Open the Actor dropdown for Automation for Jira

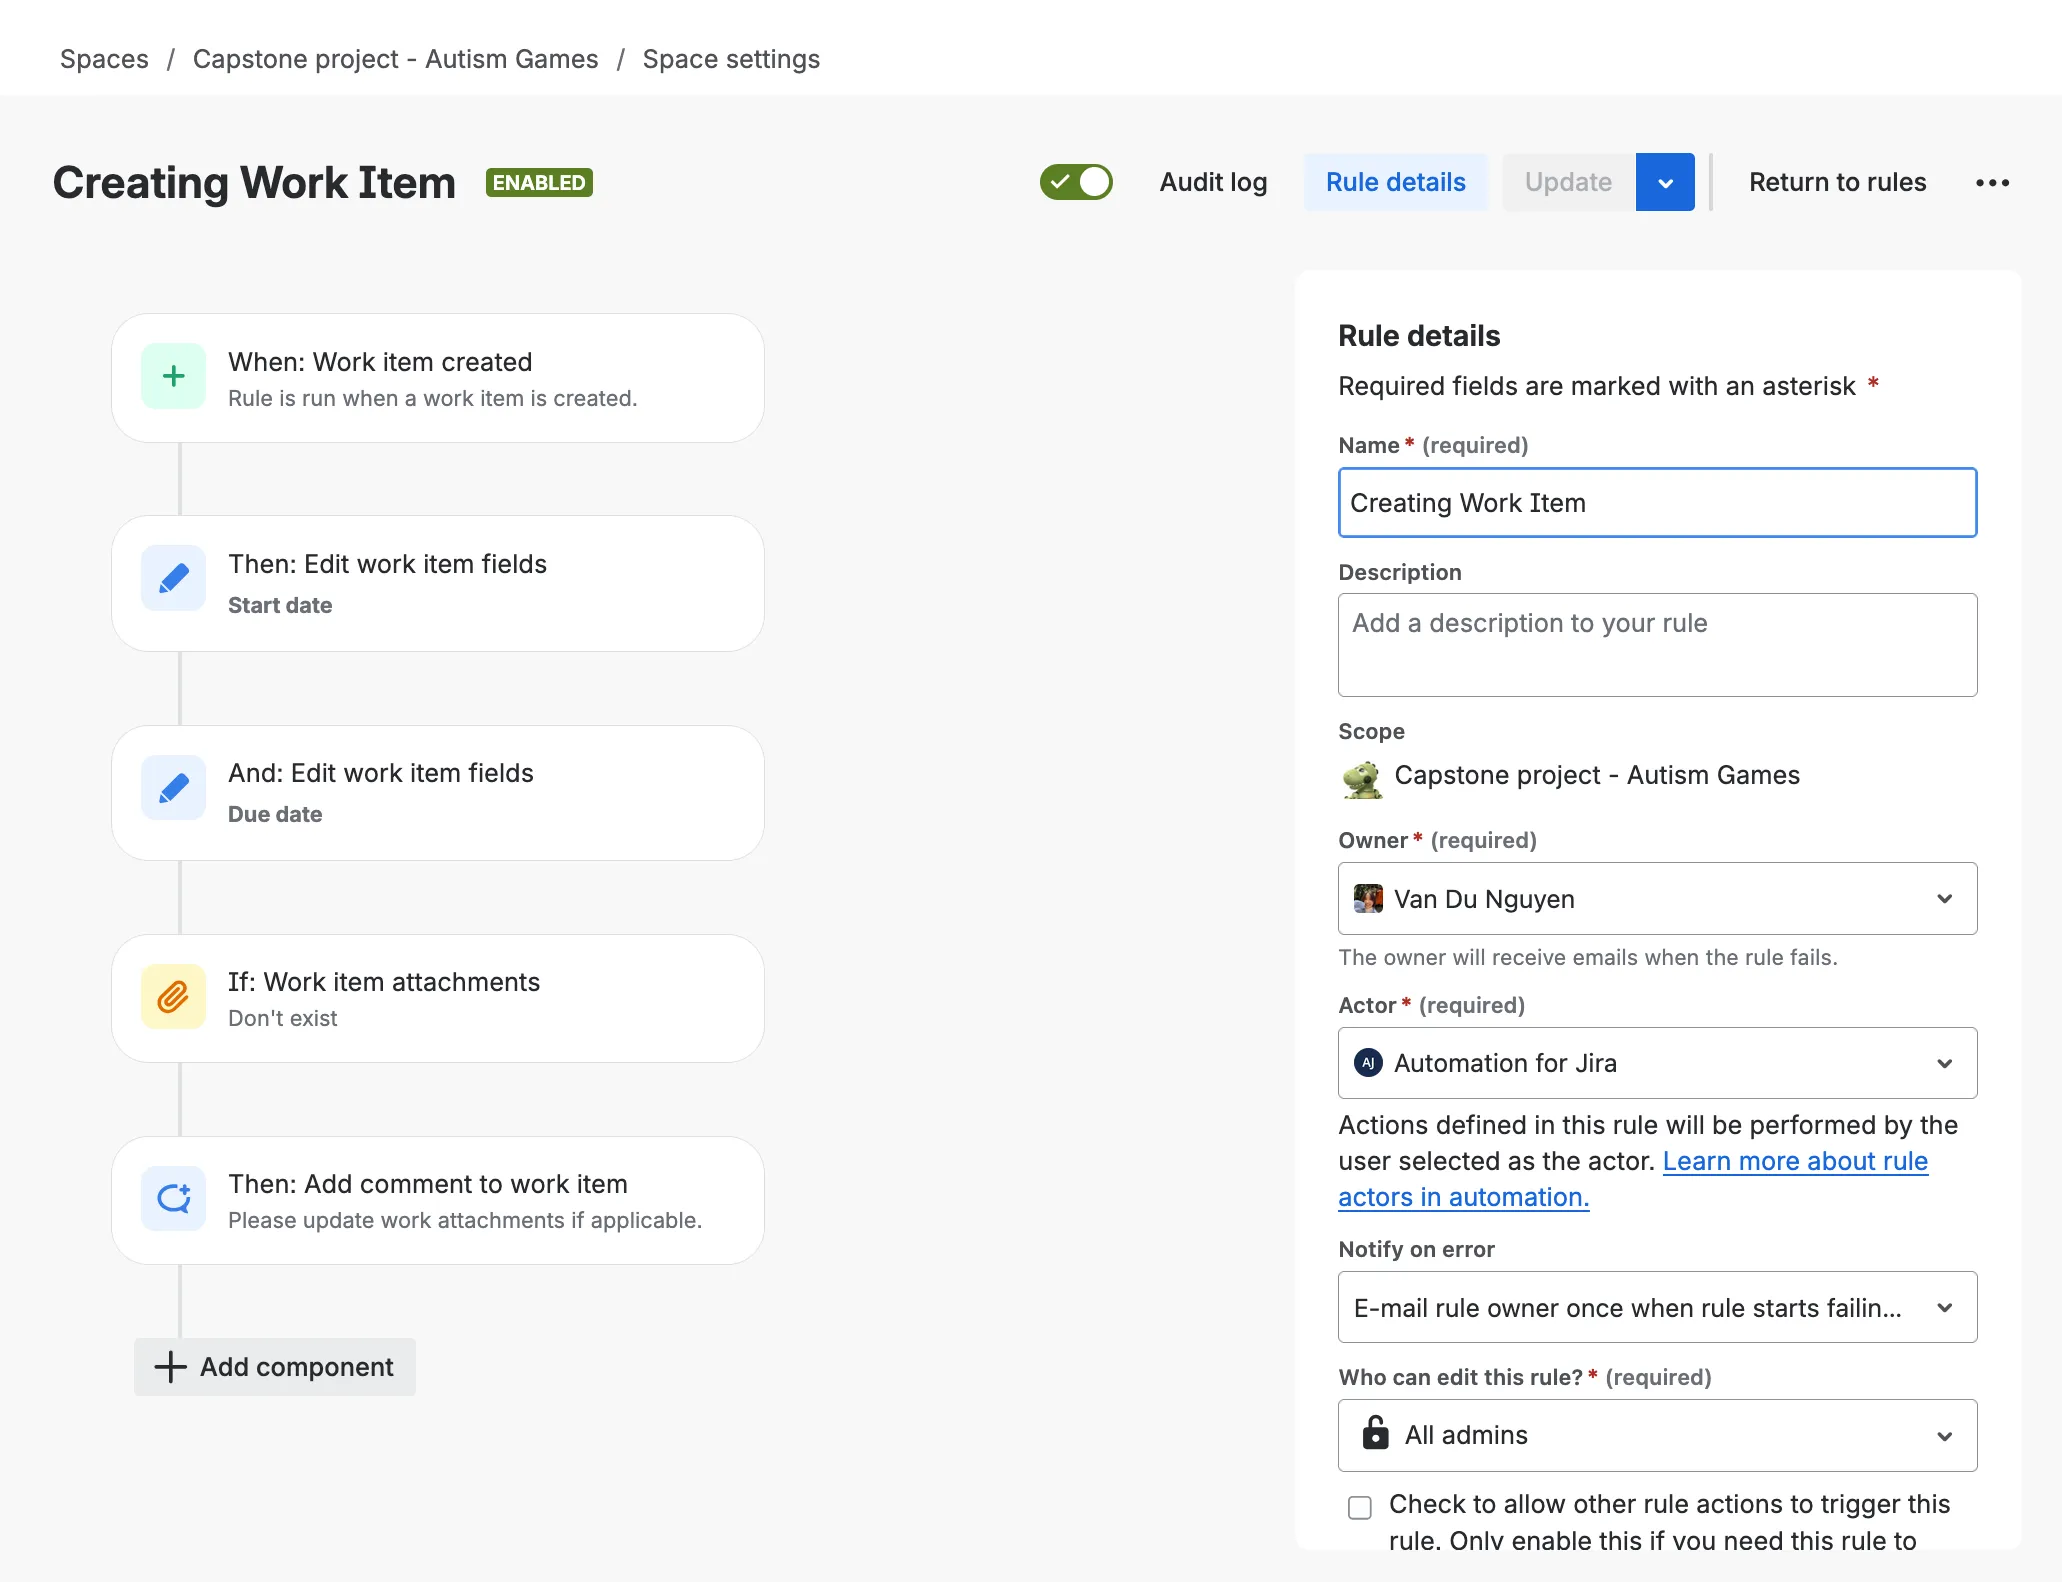point(1944,1063)
